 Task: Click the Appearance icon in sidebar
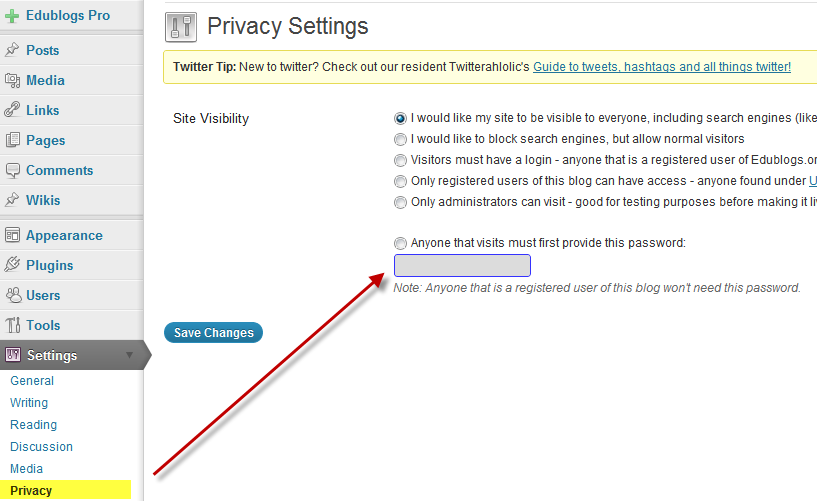click(x=12, y=235)
